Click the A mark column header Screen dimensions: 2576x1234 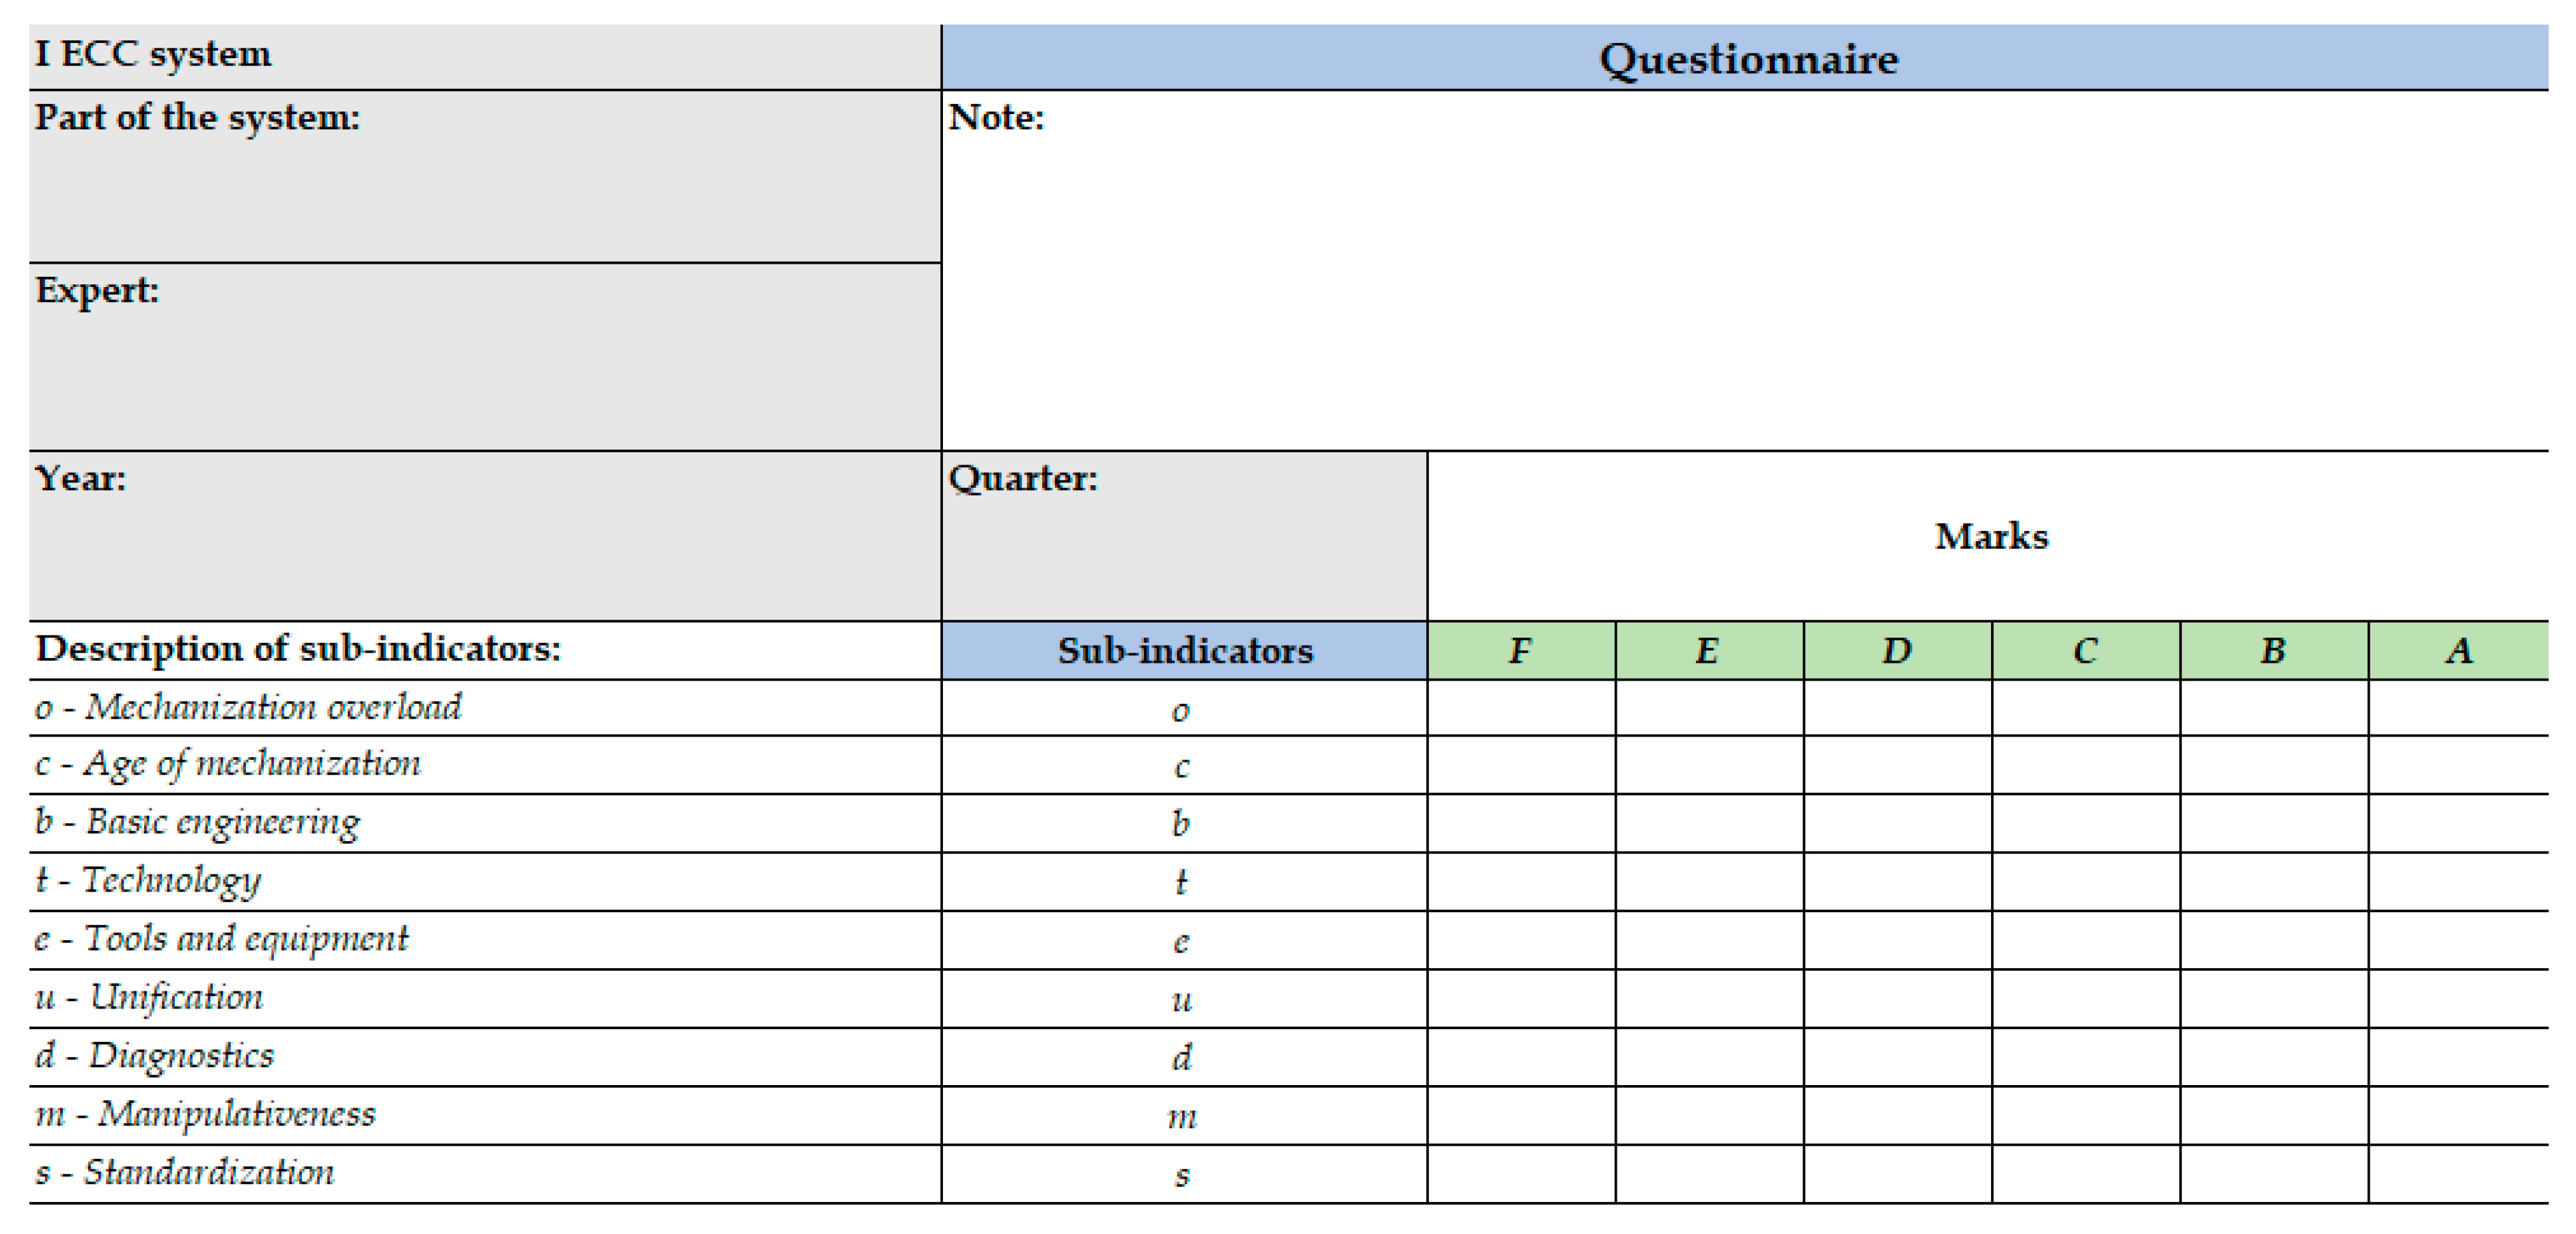(x=2458, y=651)
